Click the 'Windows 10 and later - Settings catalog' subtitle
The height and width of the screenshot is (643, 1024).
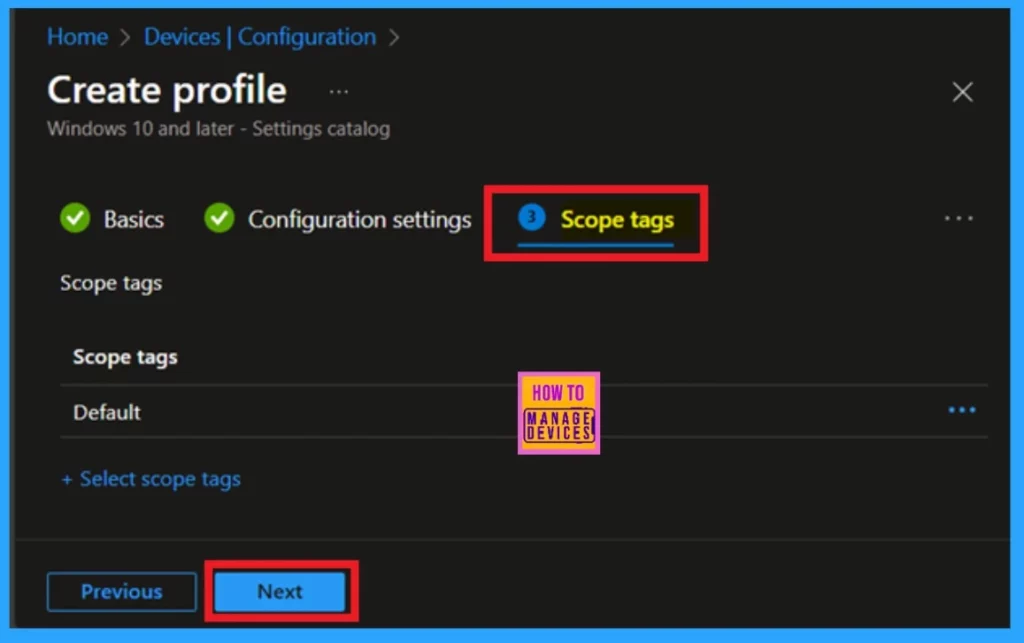coord(218,129)
